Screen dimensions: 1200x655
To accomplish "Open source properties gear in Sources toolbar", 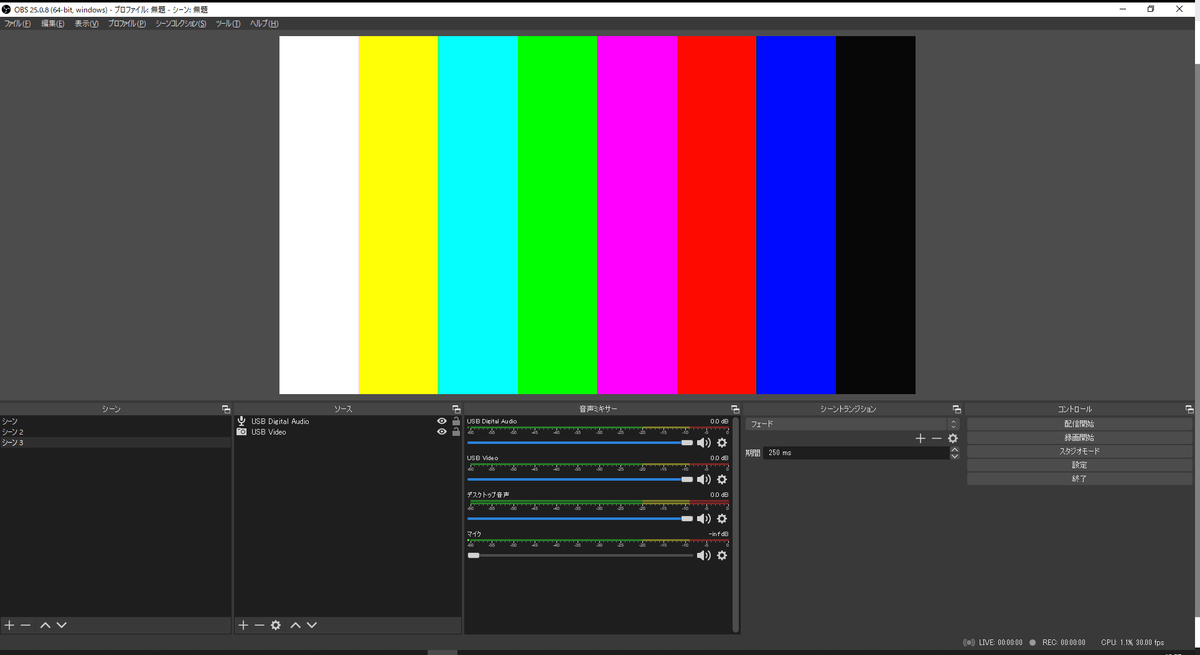I will point(276,625).
